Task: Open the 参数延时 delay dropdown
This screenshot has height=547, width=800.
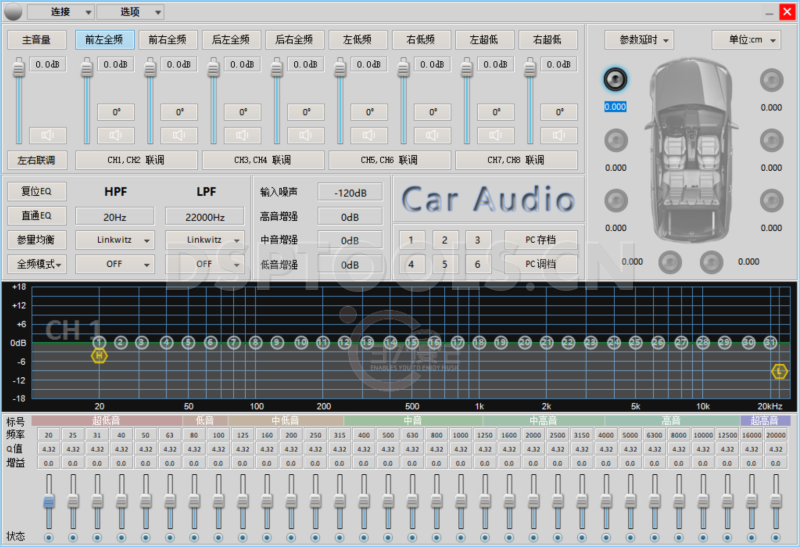Action: pyautogui.click(x=639, y=40)
